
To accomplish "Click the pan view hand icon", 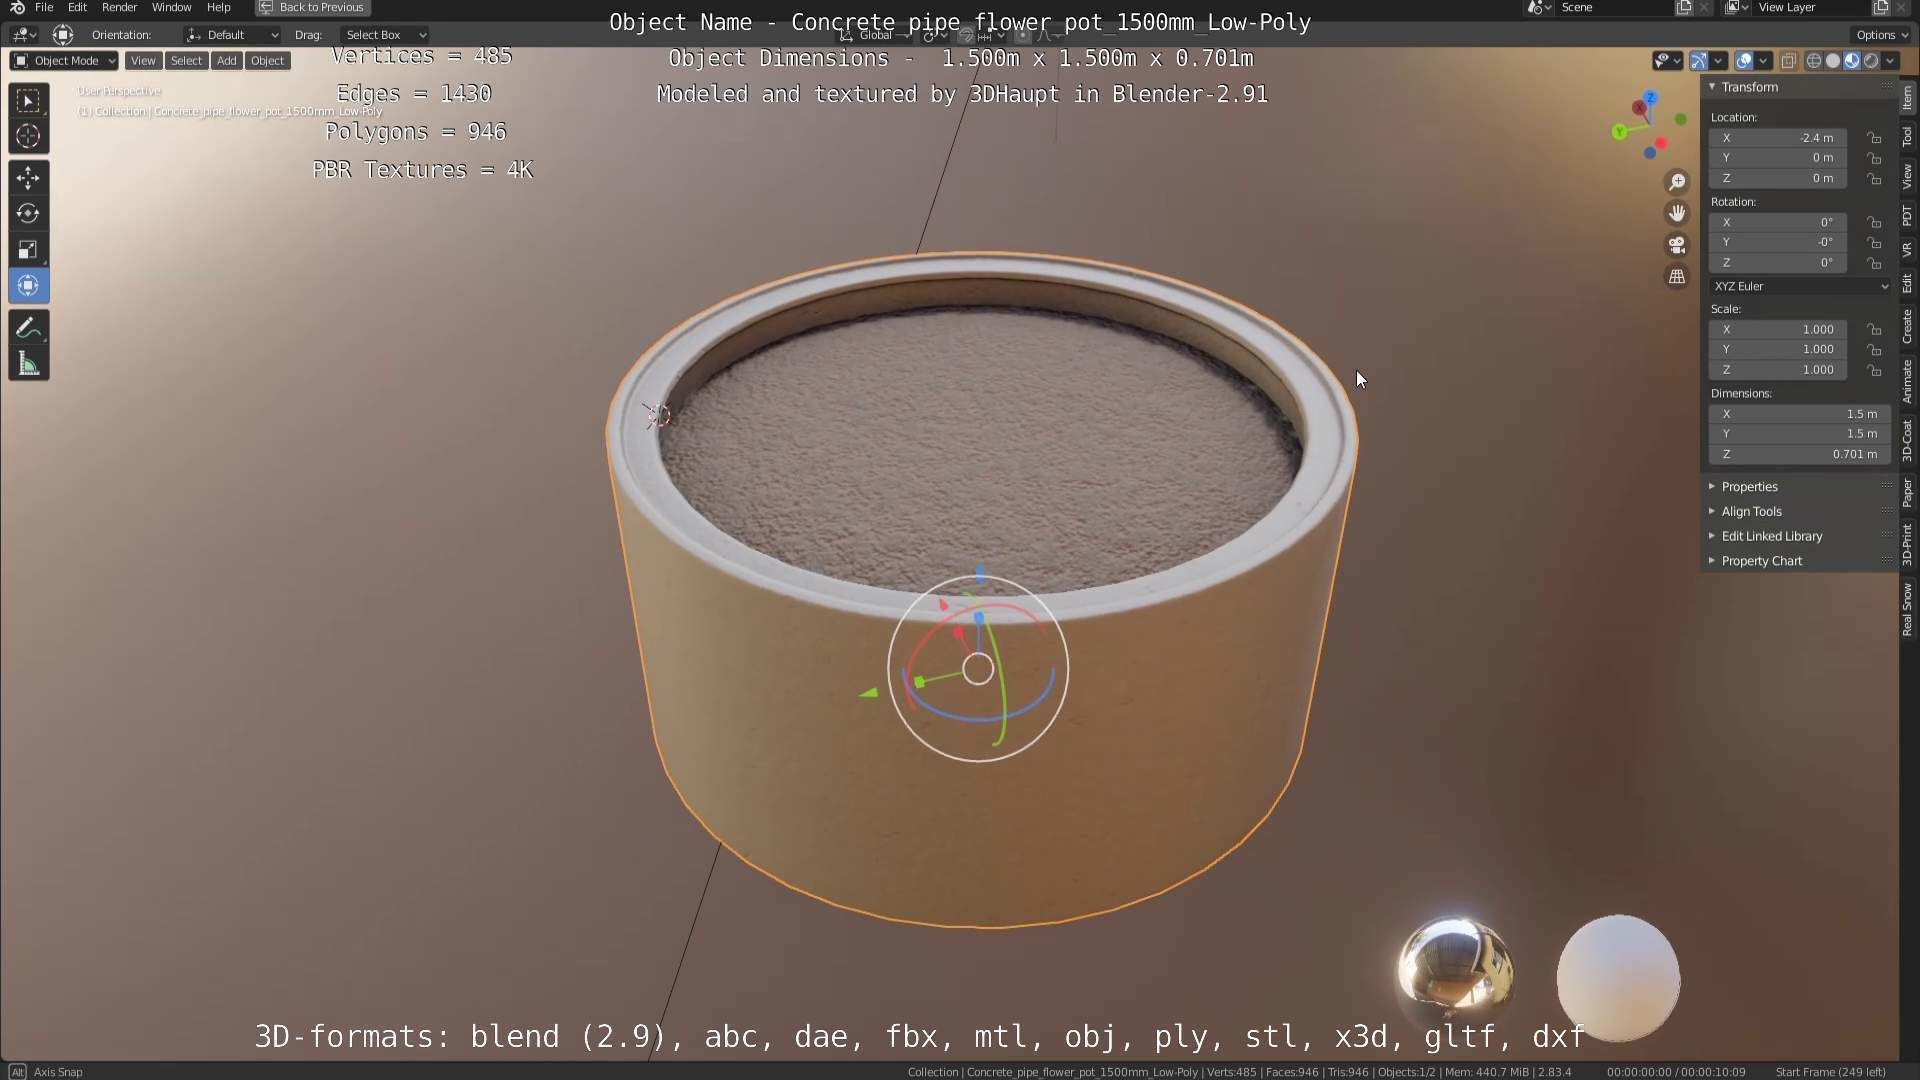I will tap(1677, 213).
